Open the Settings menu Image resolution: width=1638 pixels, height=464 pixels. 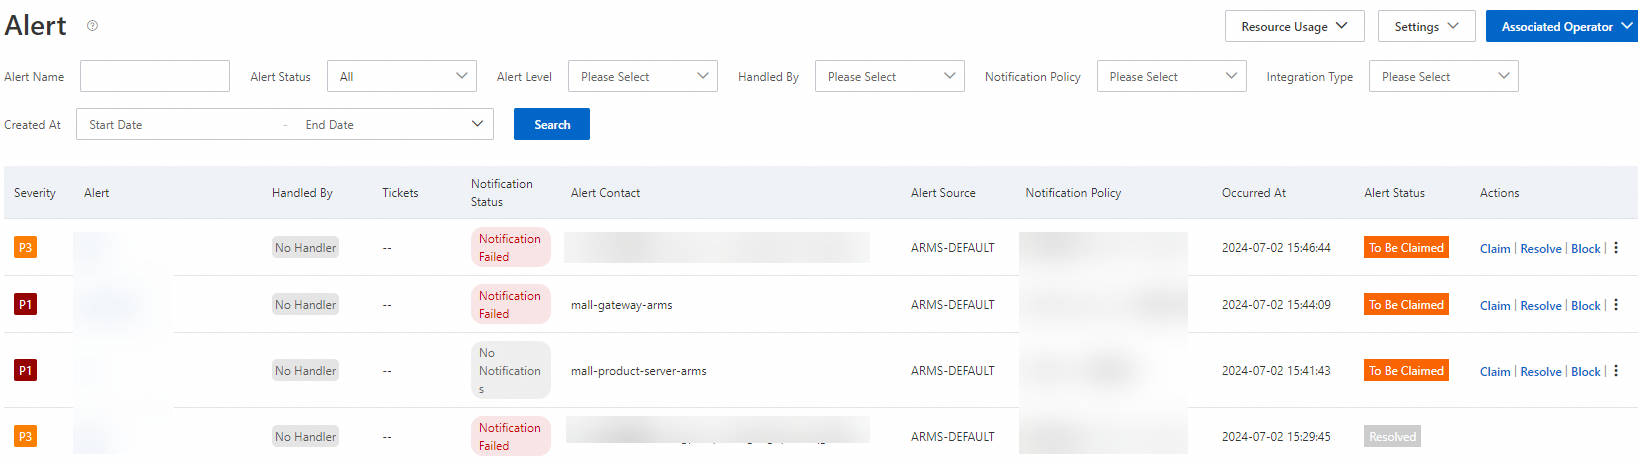coord(1426,27)
